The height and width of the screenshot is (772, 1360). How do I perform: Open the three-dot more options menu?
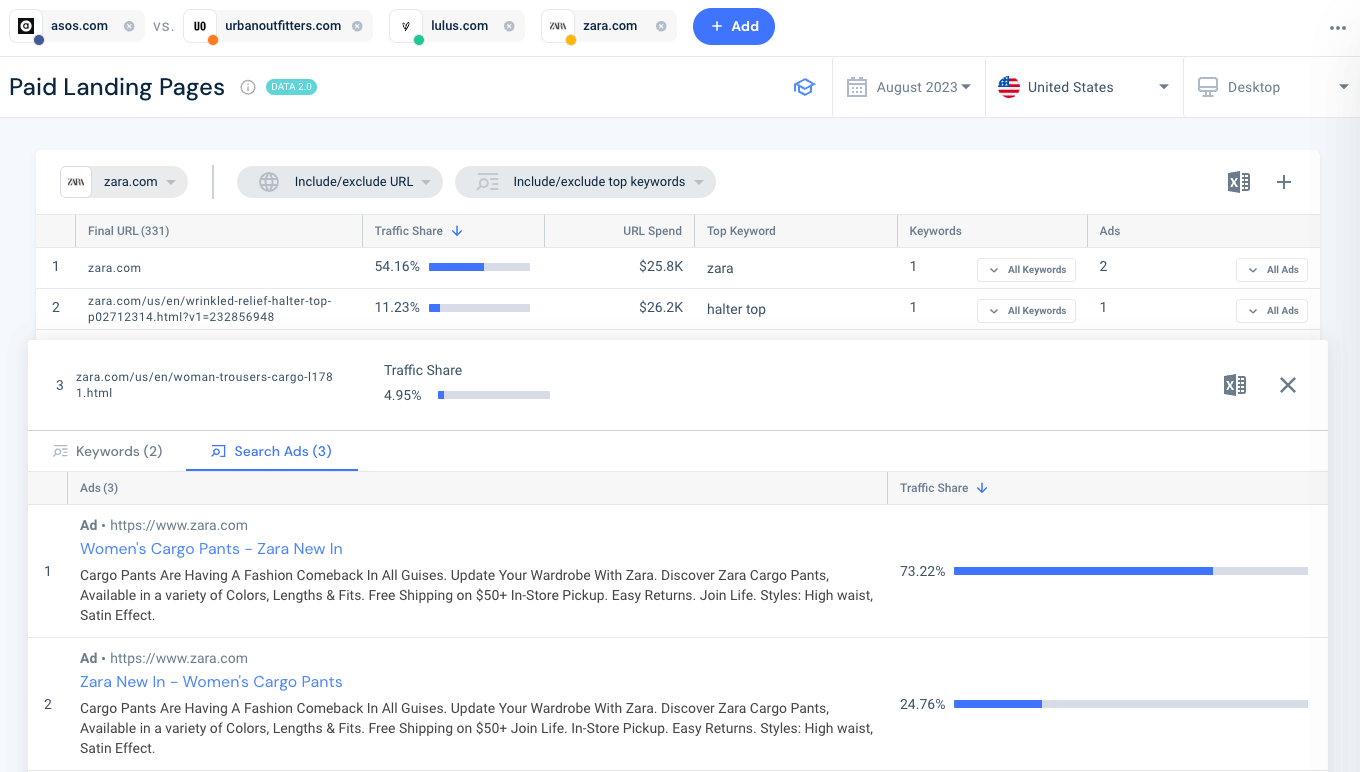click(x=1338, y=28)
